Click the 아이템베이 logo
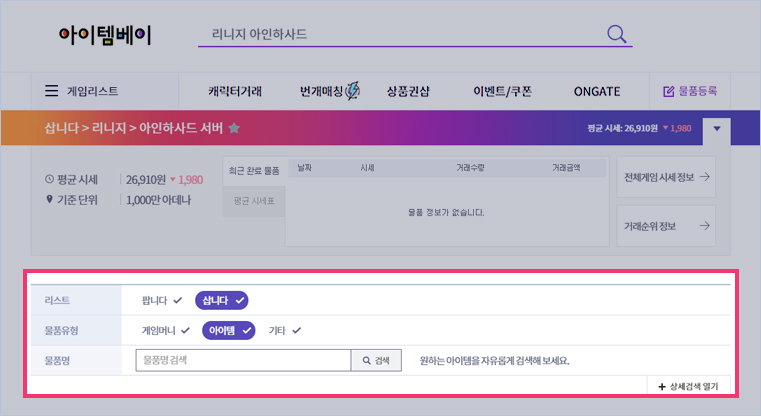The width and height of the screenshot is (761, 416). tap(105, 35)
